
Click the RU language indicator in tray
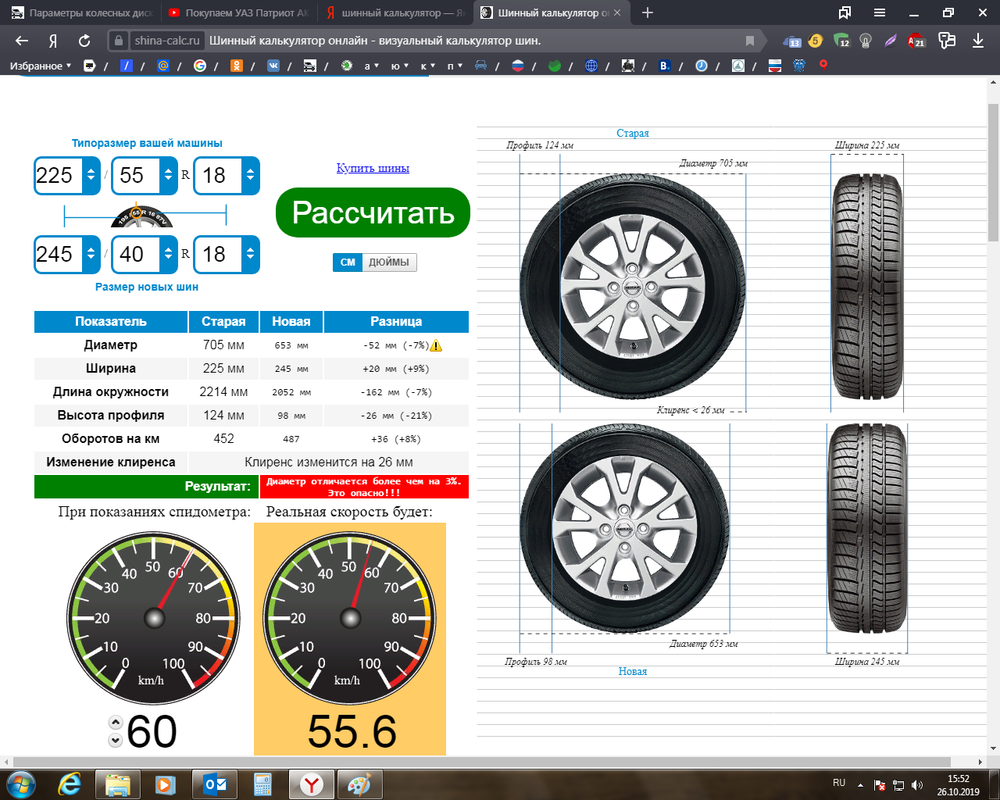(839, 783)
